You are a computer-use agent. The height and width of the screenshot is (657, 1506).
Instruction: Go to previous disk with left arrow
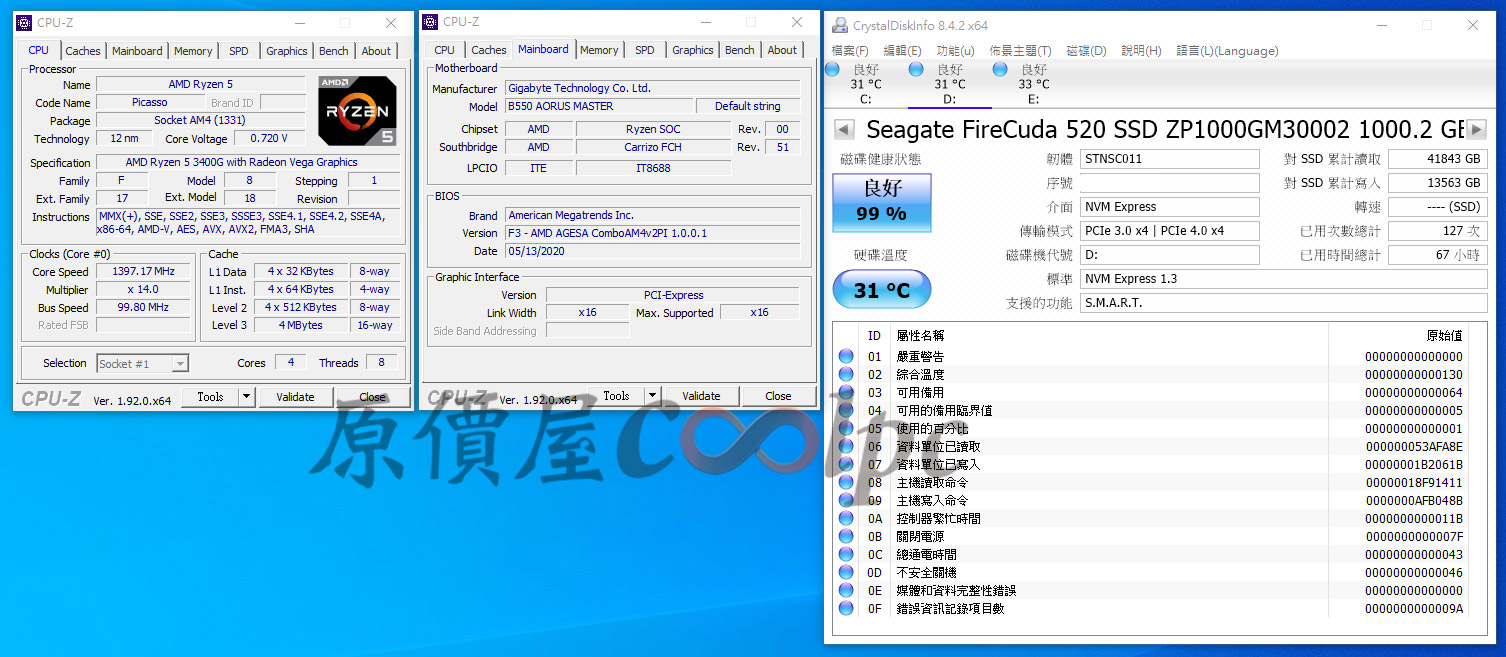coord(843,129)
